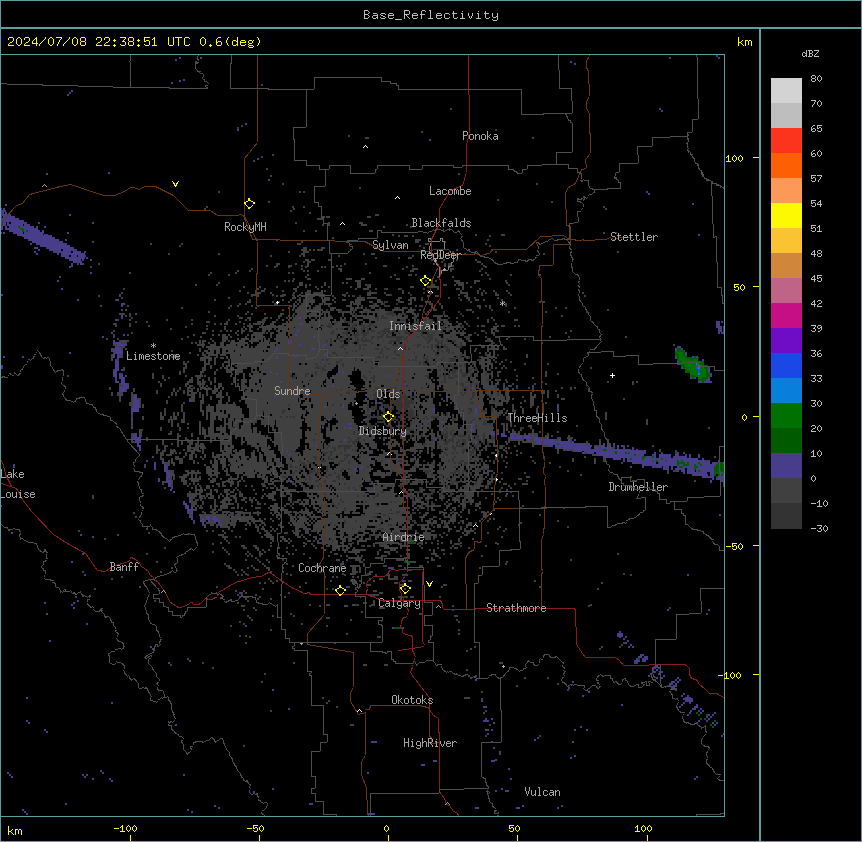Click the yellow diamond marker above RockyMH

point(250,204)
